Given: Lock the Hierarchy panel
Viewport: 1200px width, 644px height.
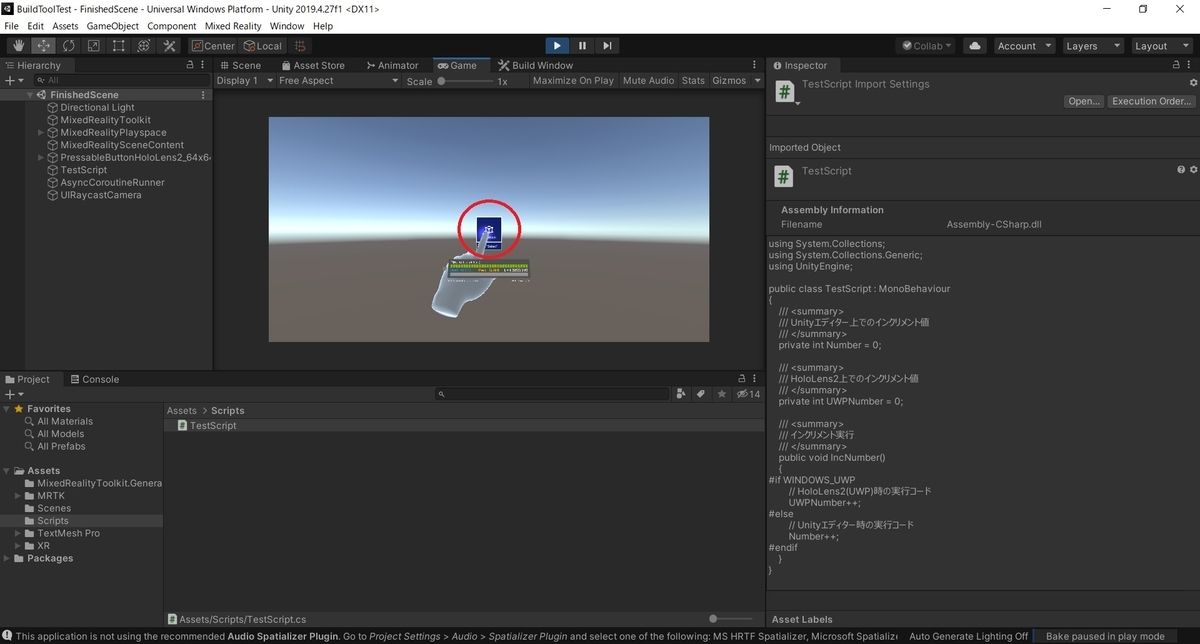Looking at the screenshot, I should tap(190, 65).
